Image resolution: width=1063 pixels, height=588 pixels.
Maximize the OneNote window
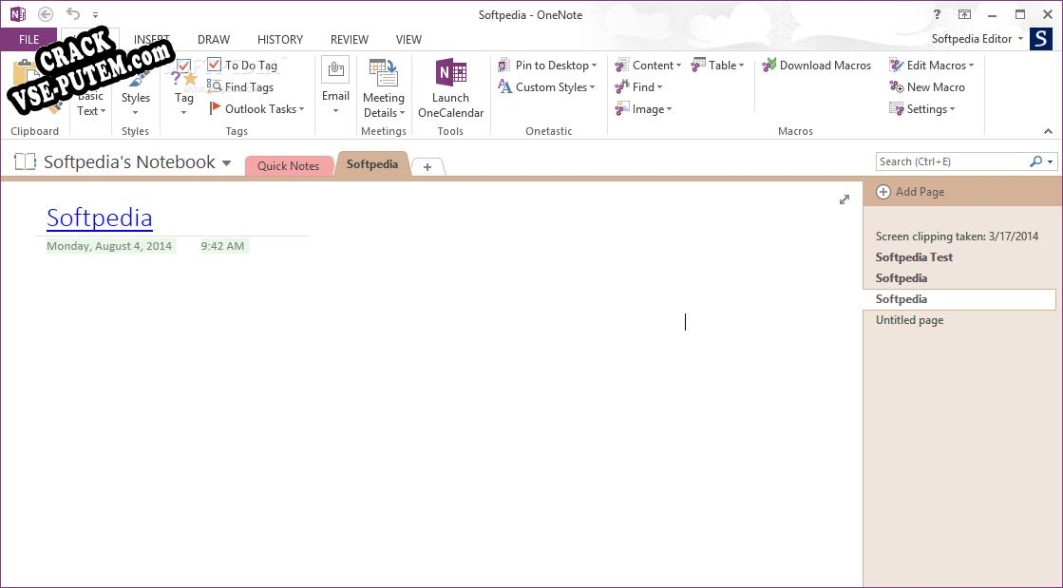click(x=1020, y=14)
